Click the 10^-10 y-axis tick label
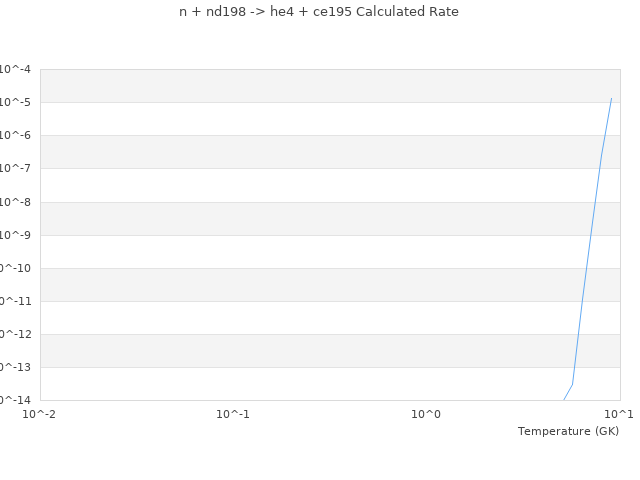 [x=14, y=268]
